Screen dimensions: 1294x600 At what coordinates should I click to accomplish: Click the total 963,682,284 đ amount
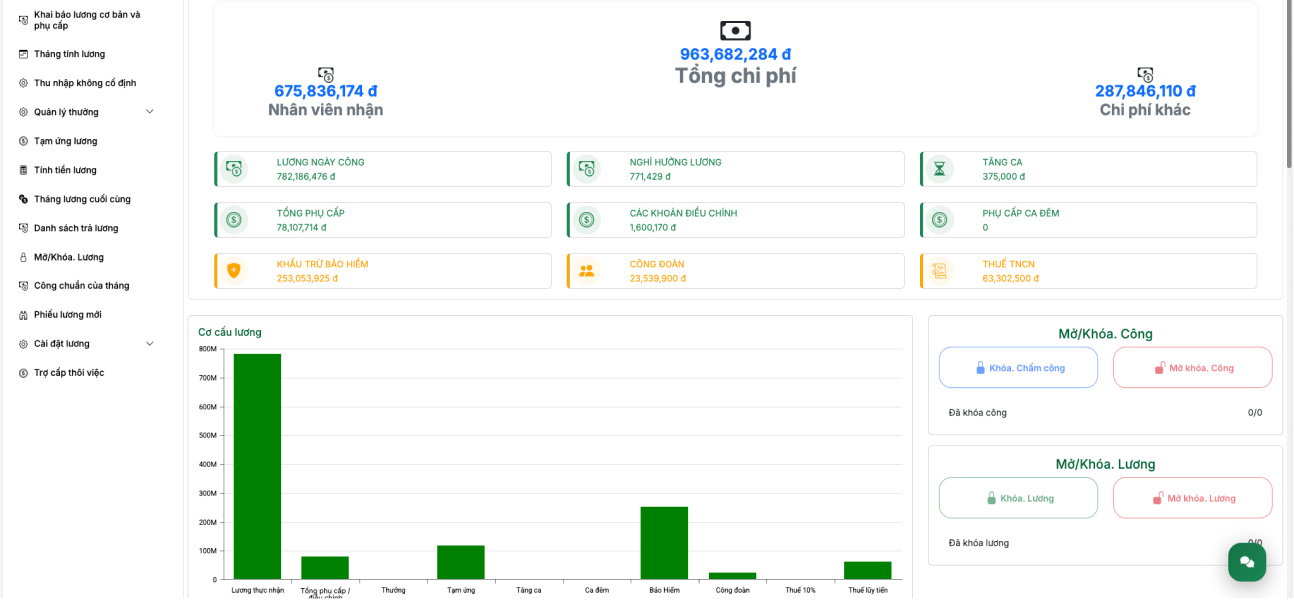(x=735, y=54)
